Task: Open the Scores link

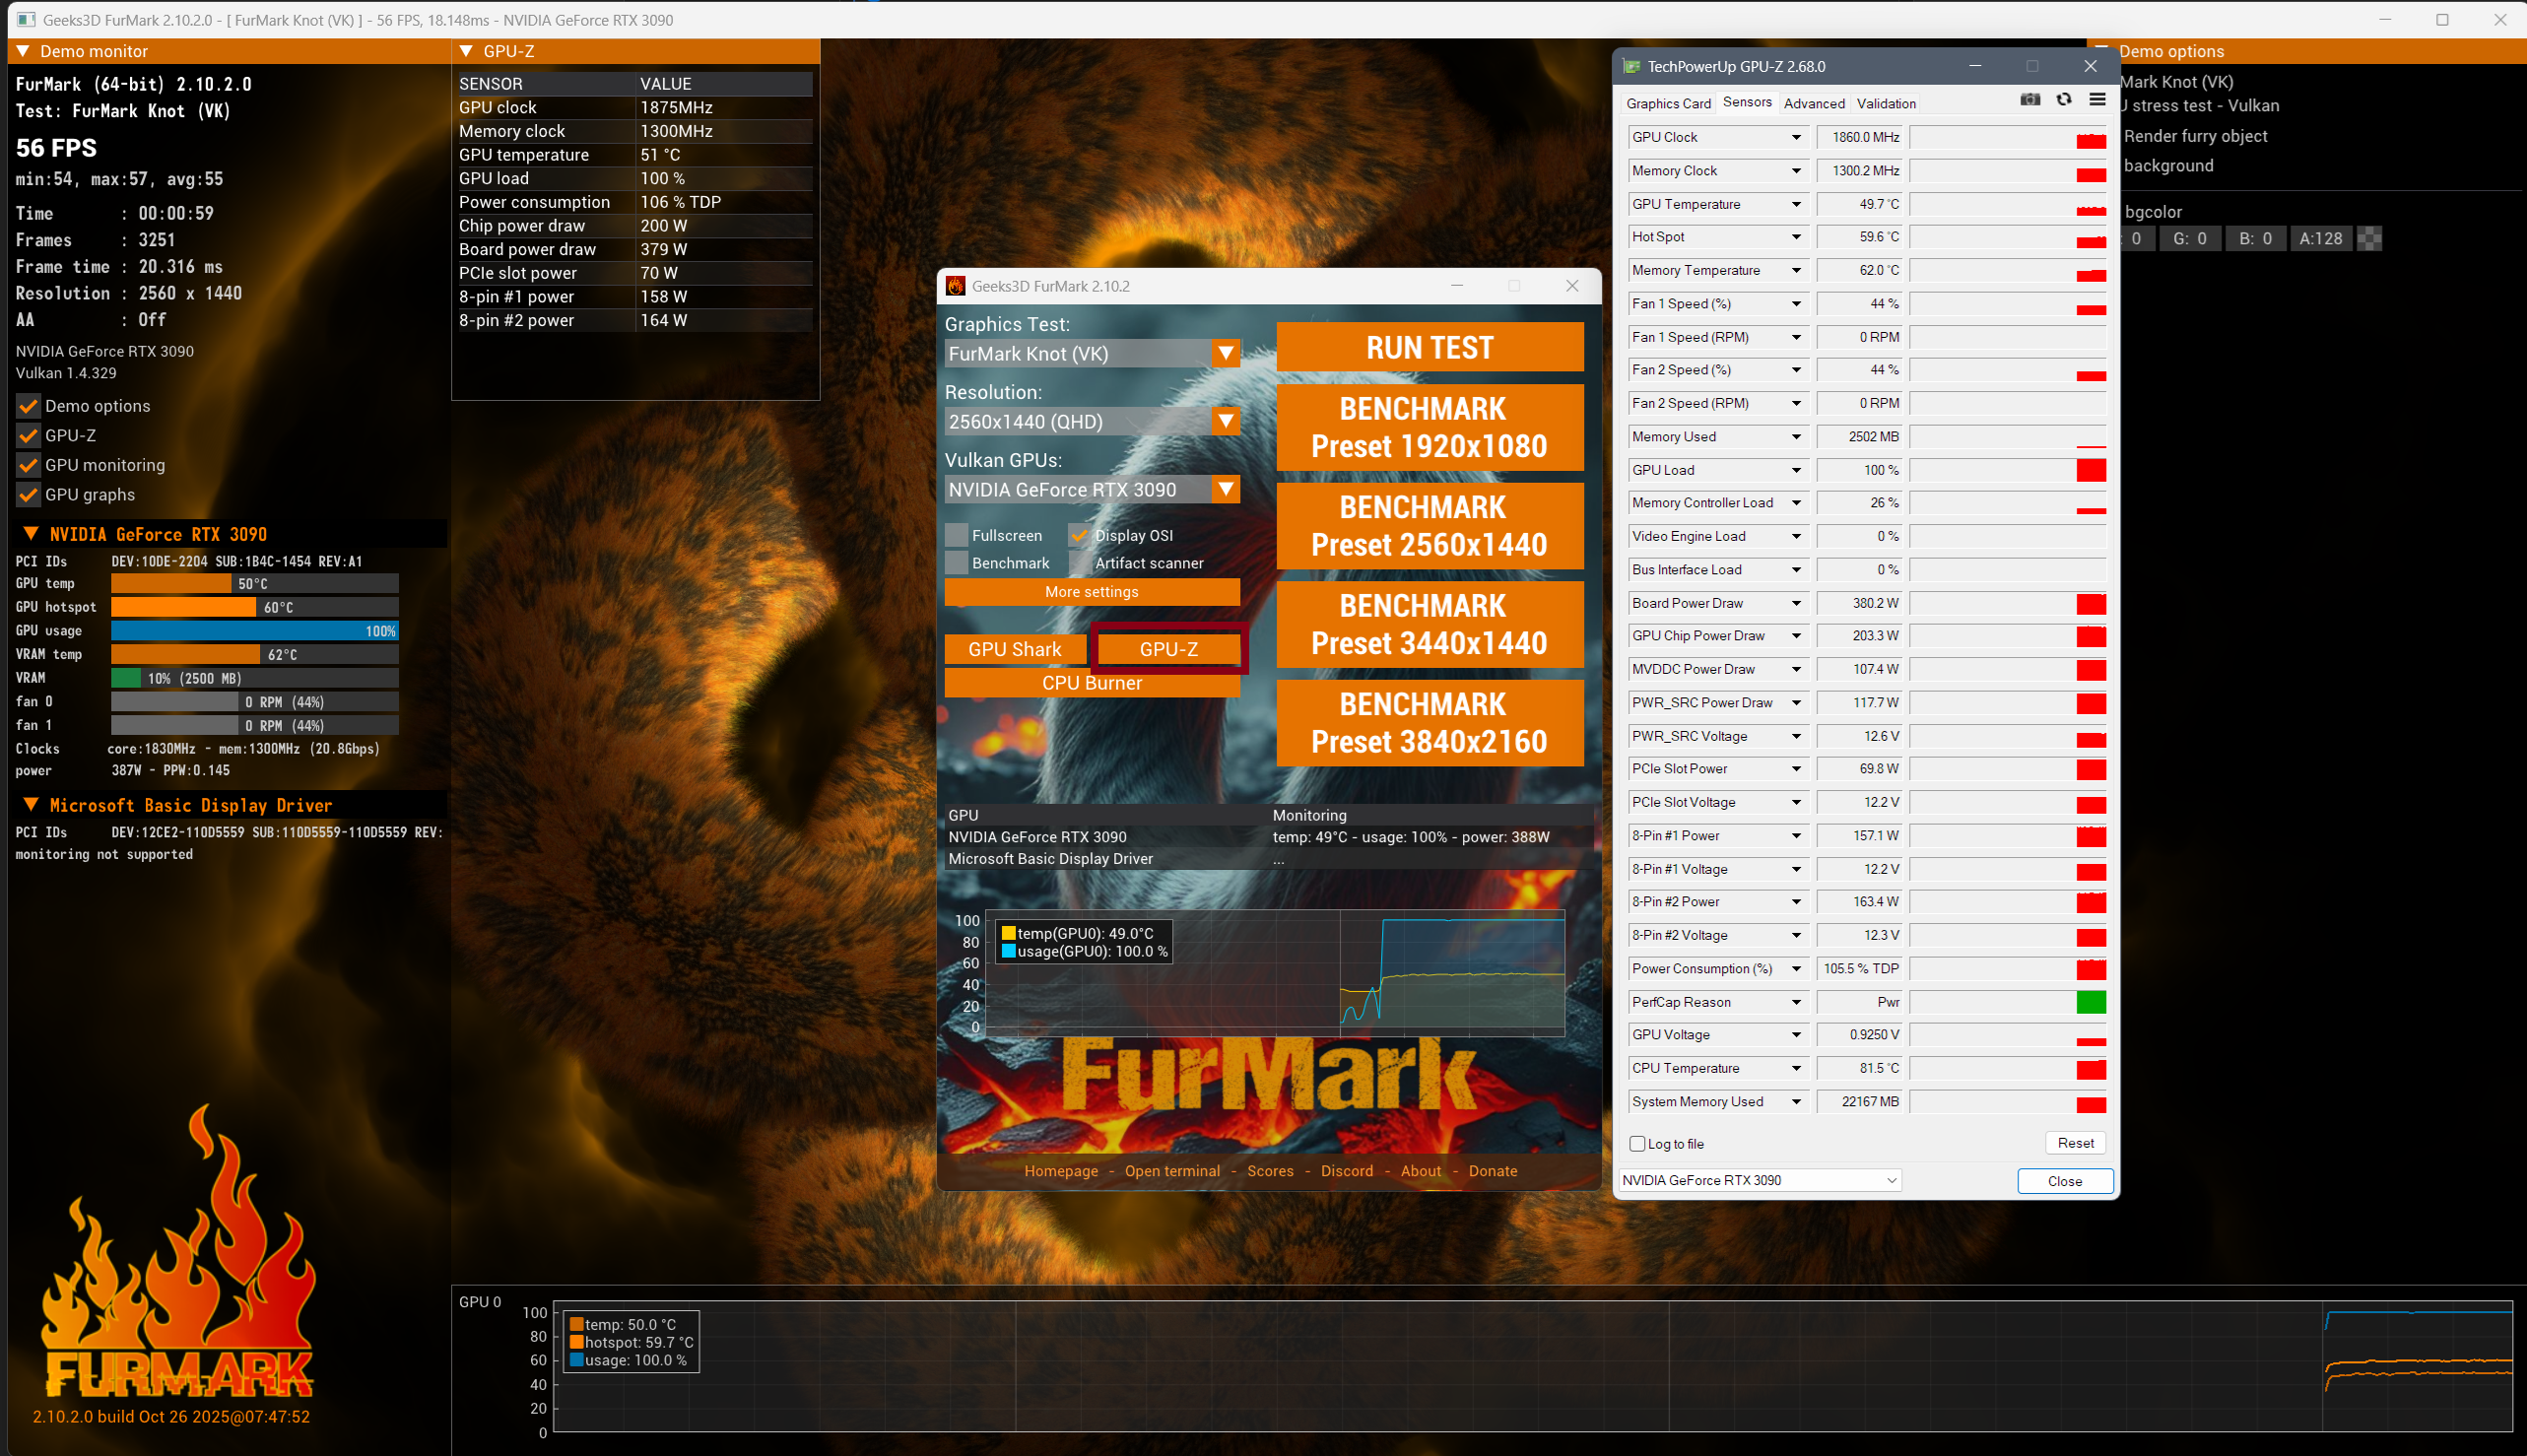Action: click(x=1270, y=1171)
